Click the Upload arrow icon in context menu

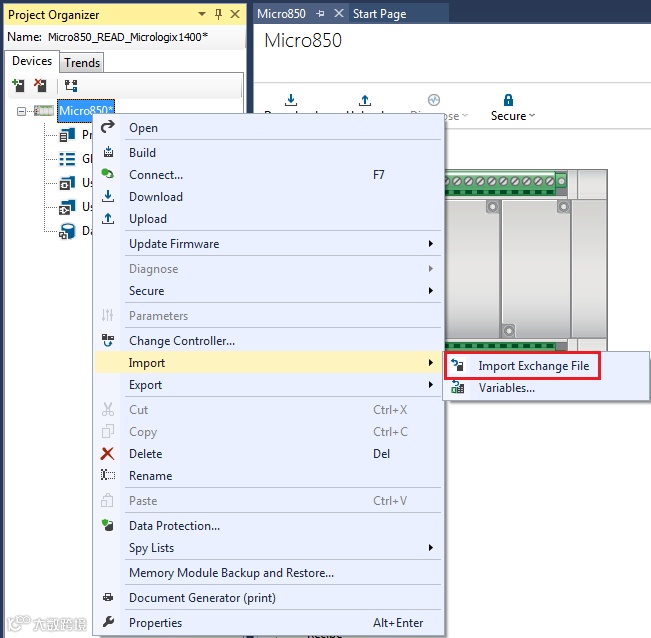coord(108,218)
